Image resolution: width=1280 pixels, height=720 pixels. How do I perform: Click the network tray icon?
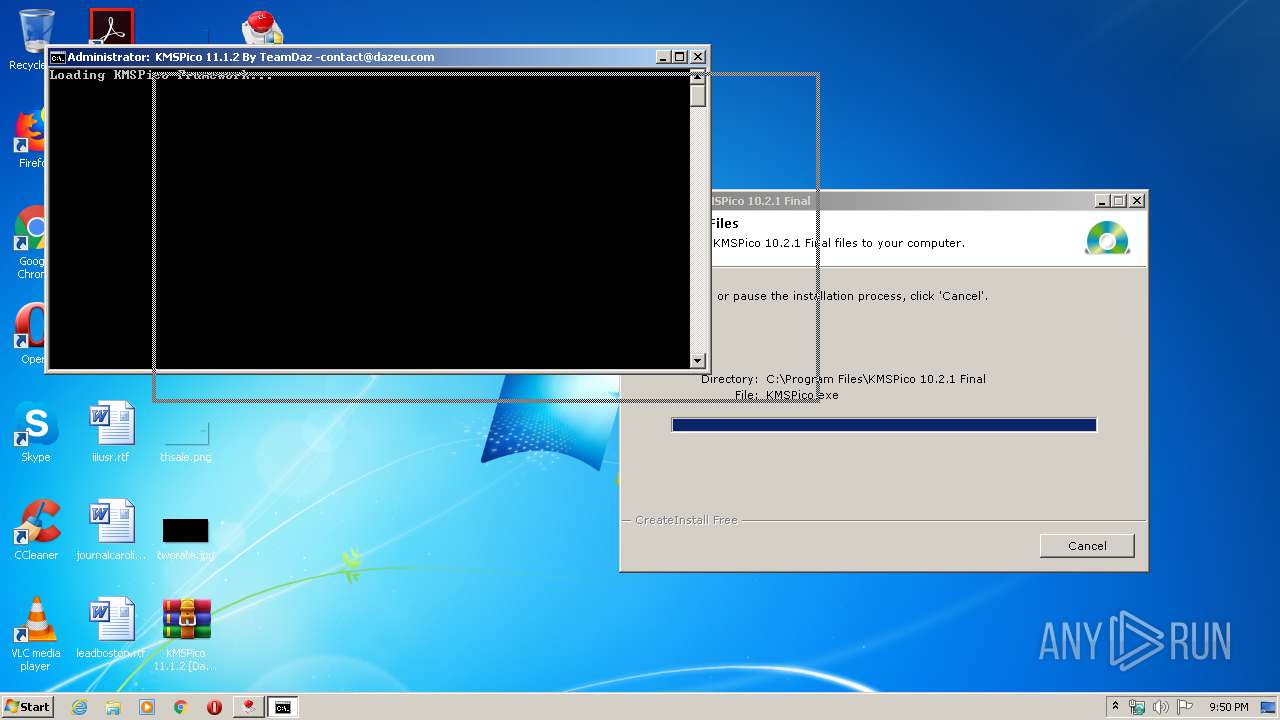[x=1137, y=707]
